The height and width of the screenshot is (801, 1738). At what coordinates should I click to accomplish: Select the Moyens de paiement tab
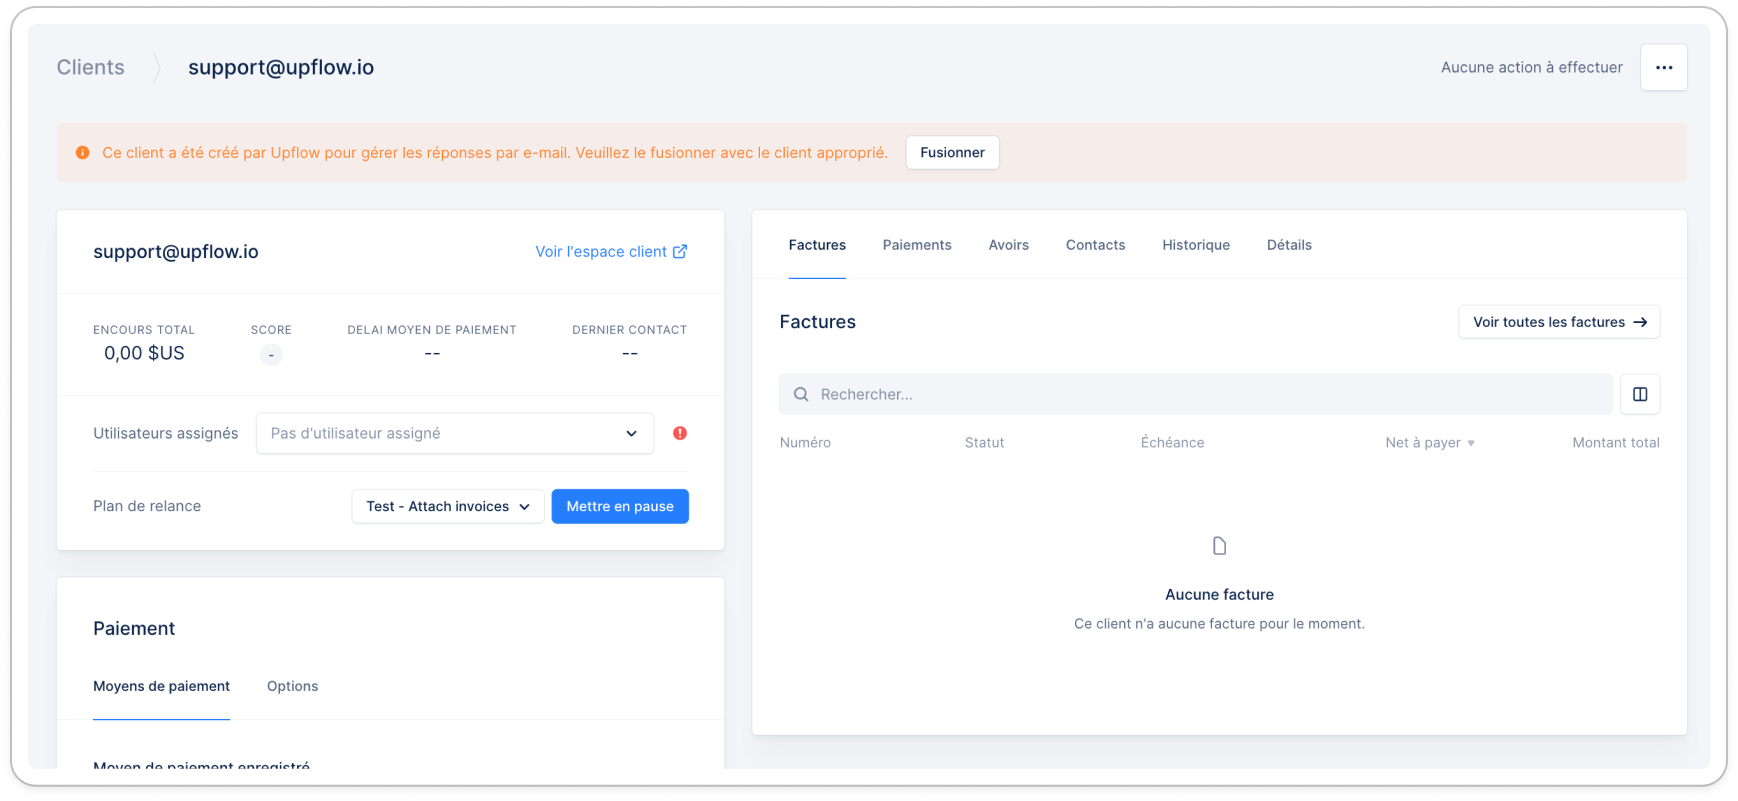tap(161, 686)
